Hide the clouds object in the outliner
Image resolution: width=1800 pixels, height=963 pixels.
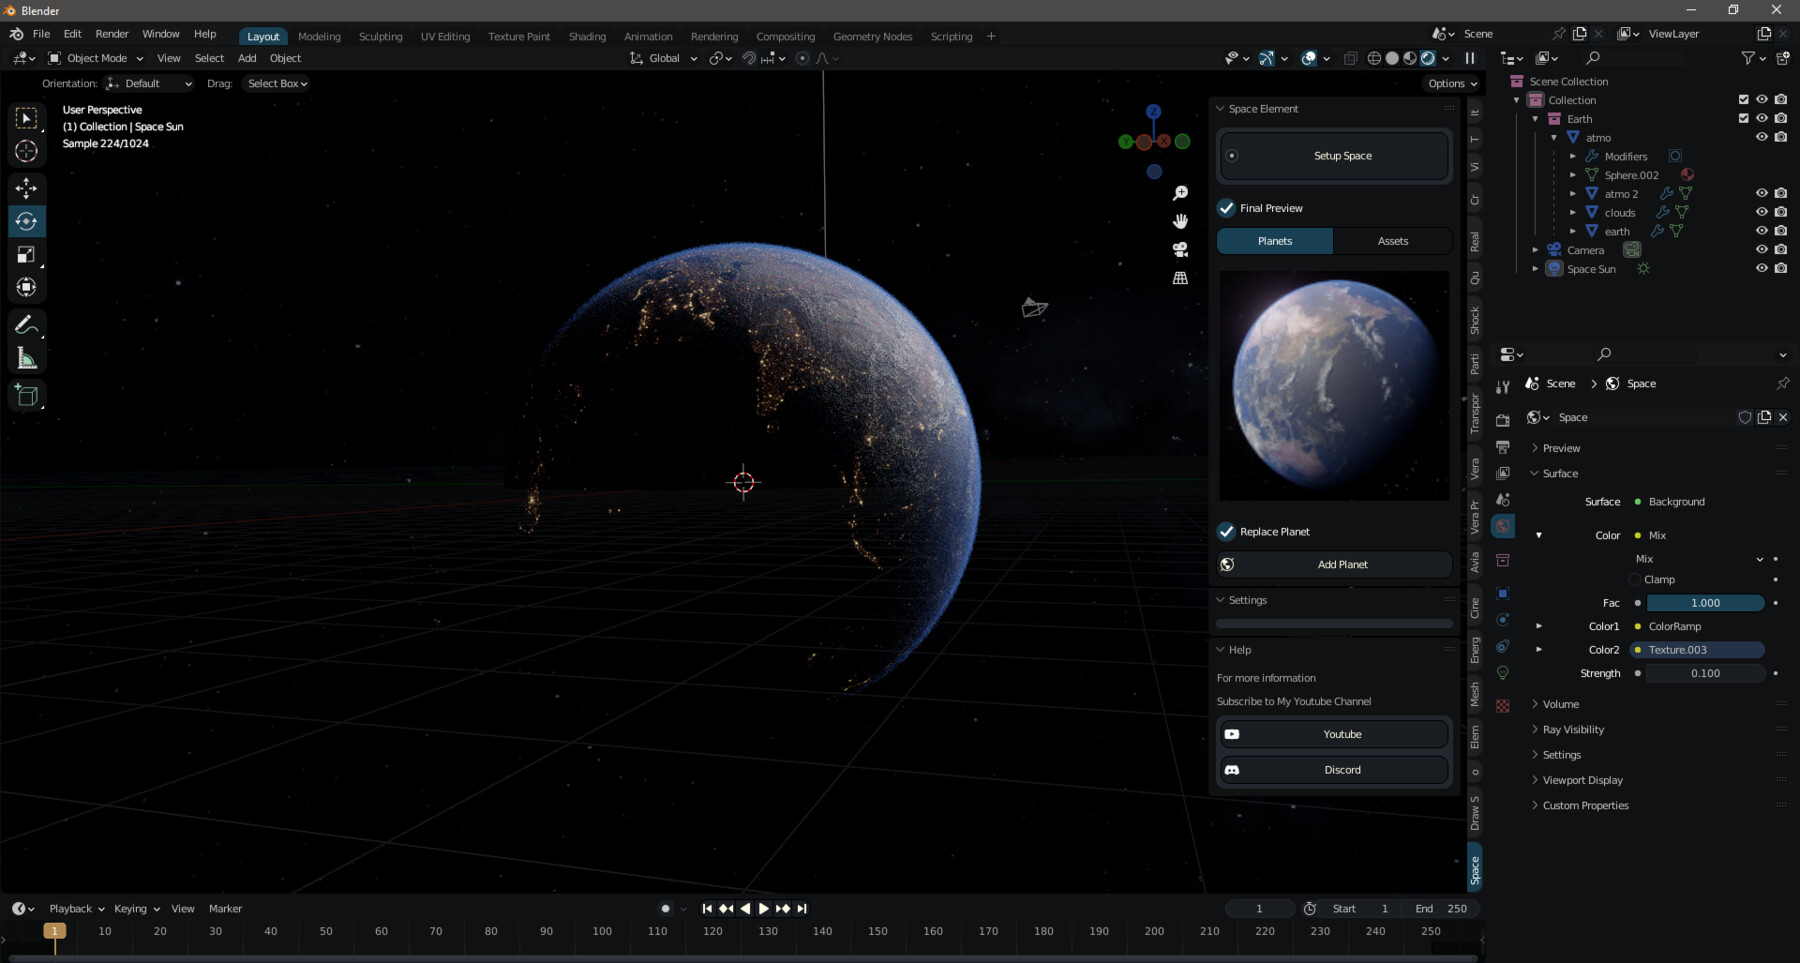click(x=1762, y=212)
